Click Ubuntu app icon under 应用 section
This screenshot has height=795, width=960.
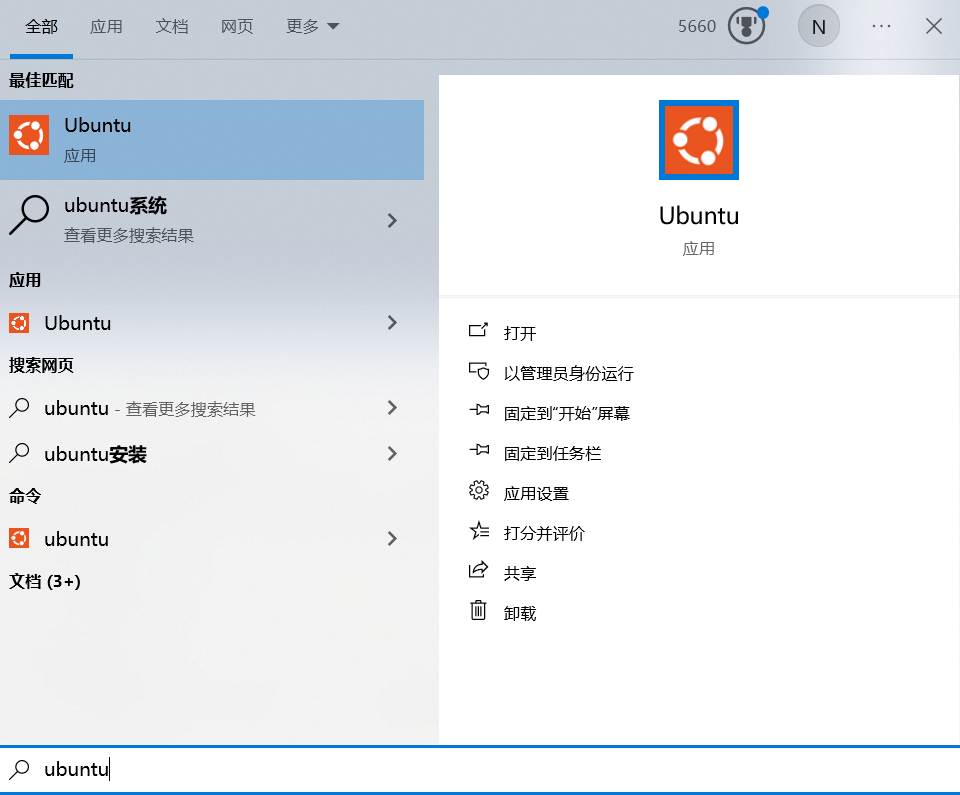point(19,323)
